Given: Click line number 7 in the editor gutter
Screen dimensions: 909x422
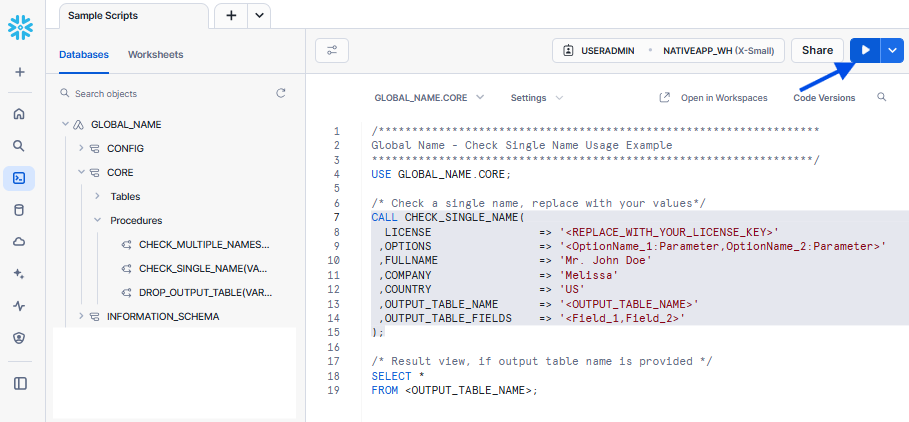Looking at the screenshot, I should point(337,217).
